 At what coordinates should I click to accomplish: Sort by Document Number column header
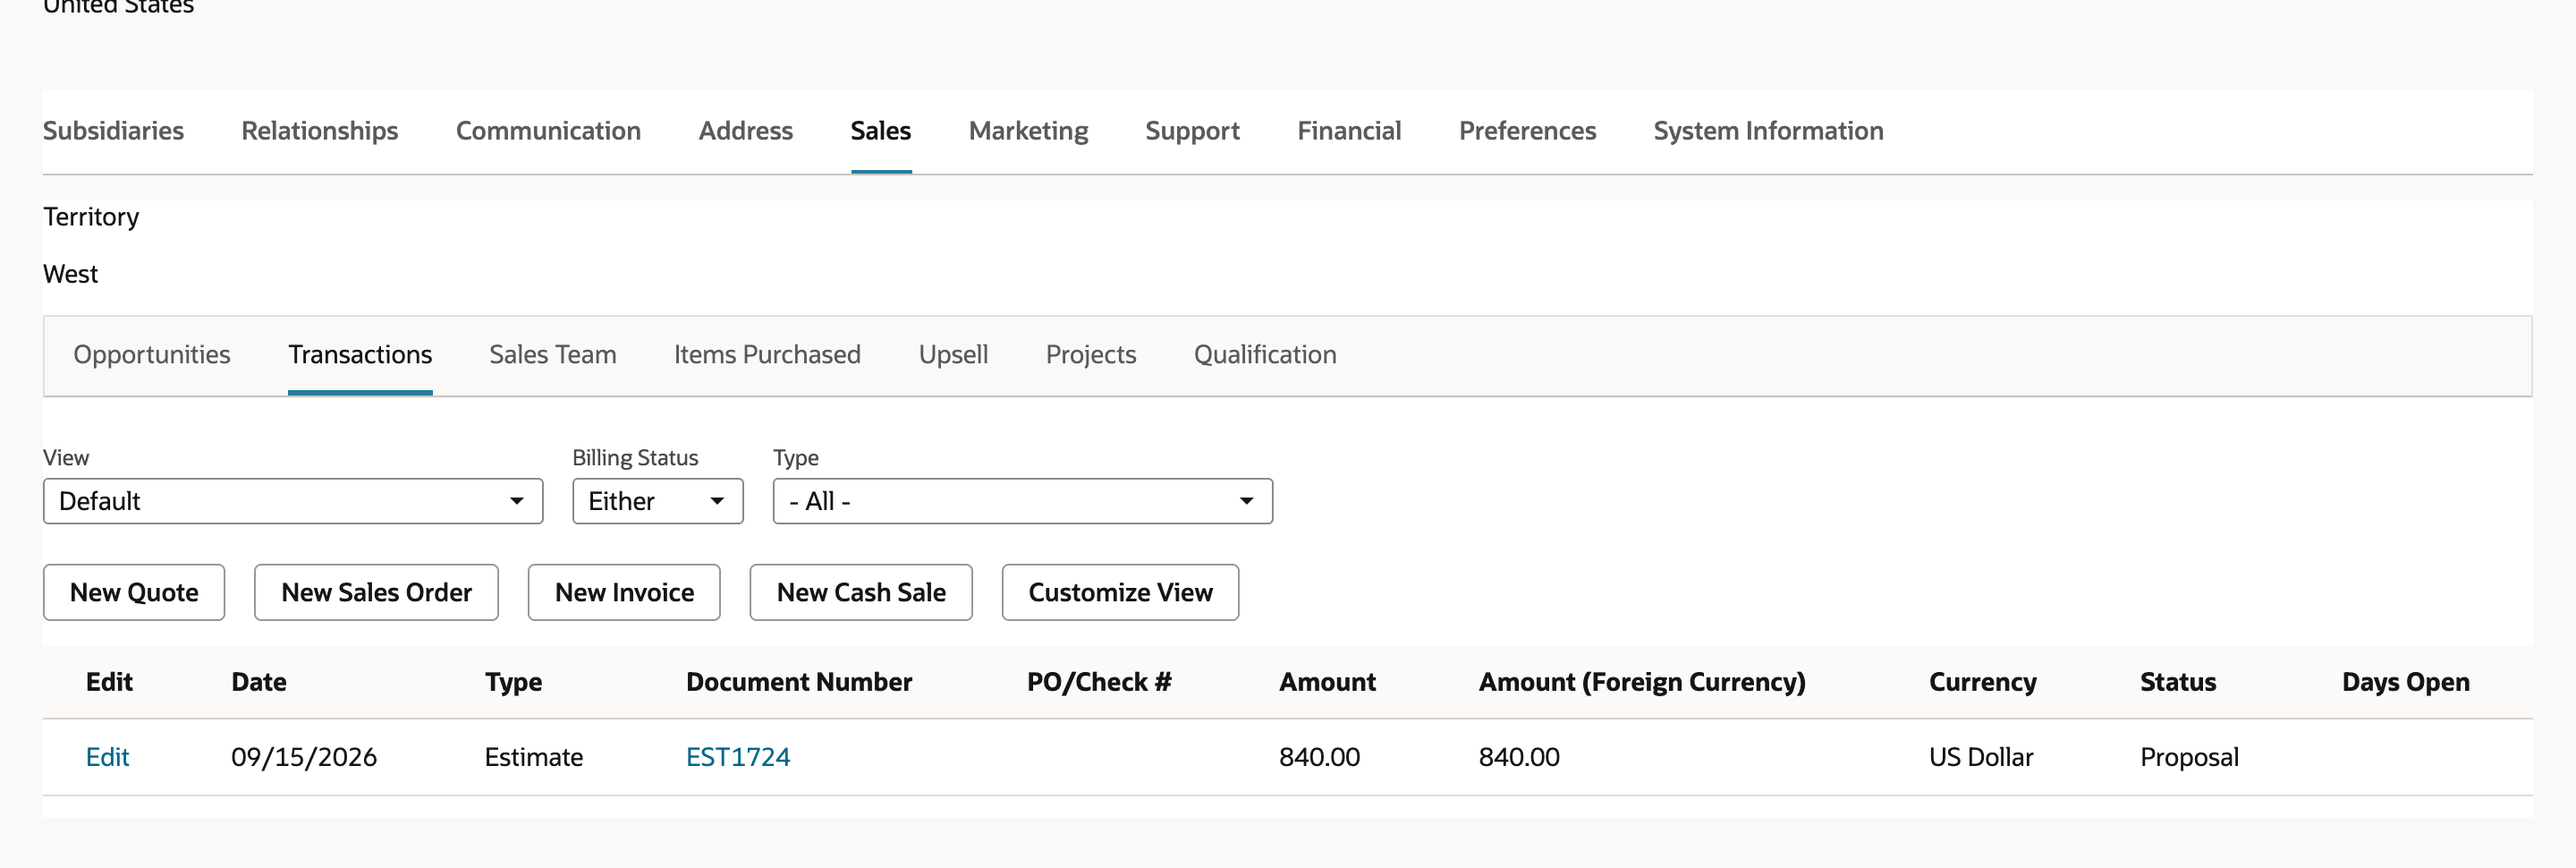click(x=799, y=682)
